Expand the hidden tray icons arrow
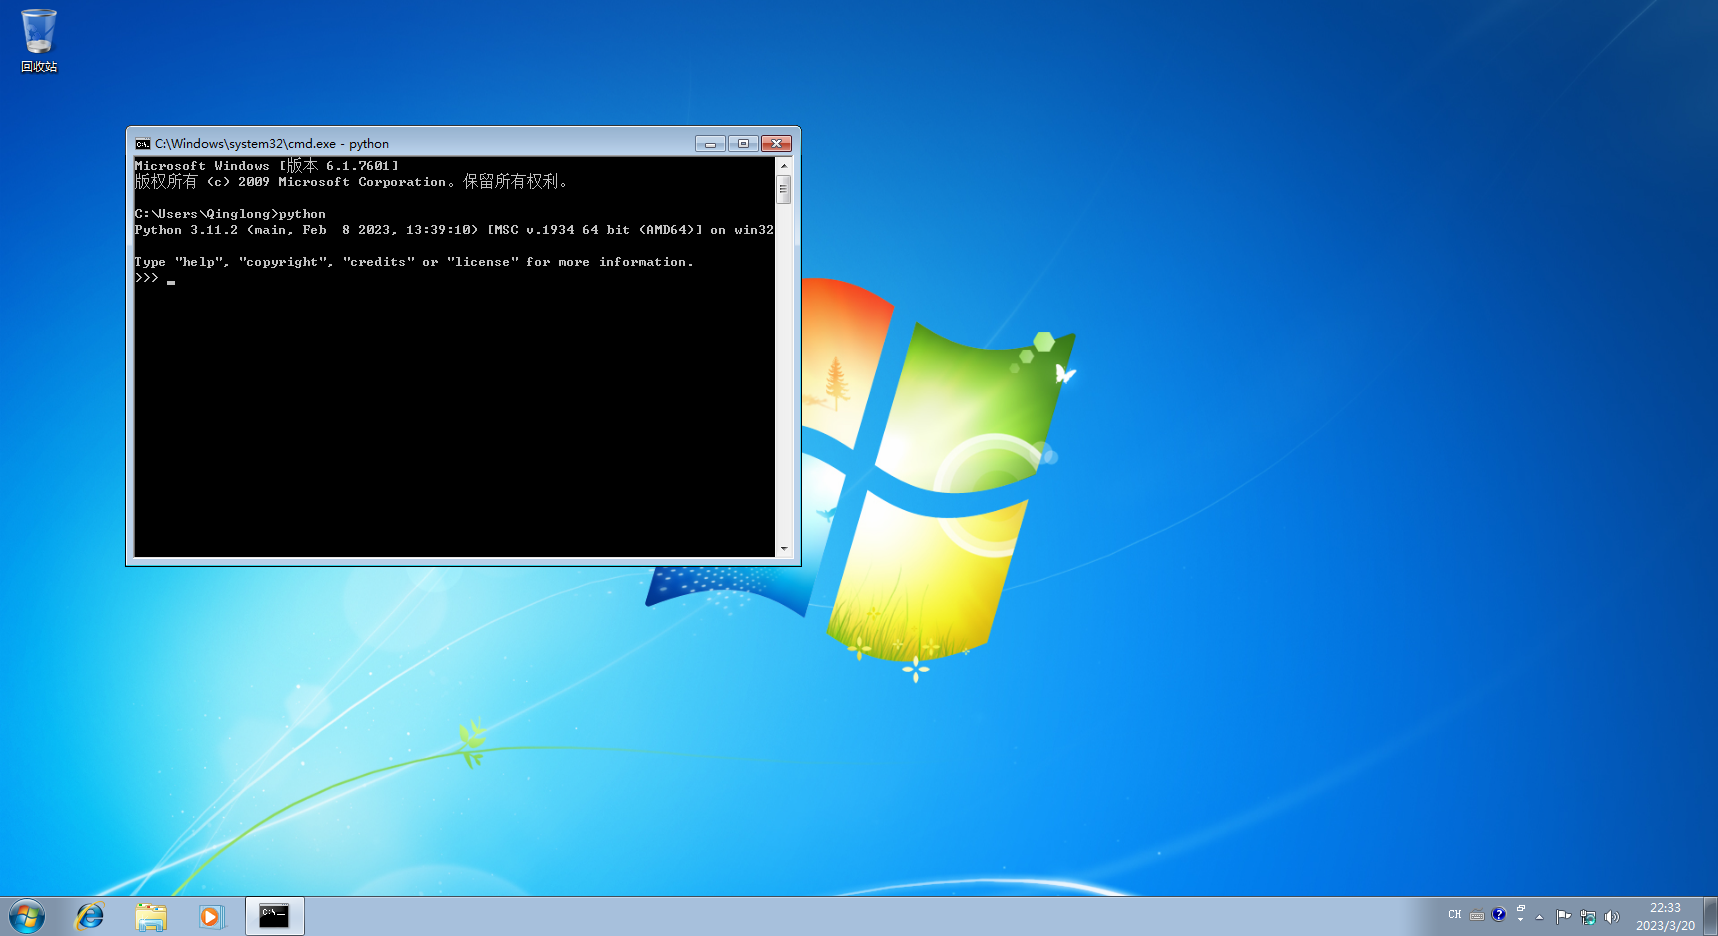Screen dimensions: 1718x936 tap(1540, 916)
